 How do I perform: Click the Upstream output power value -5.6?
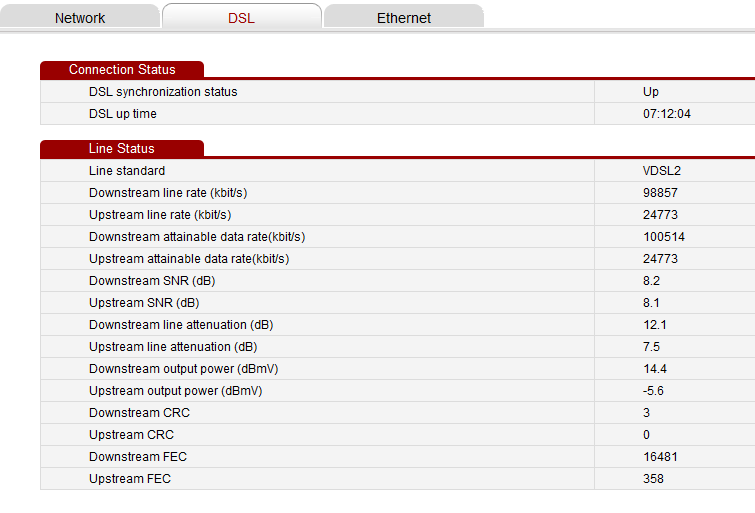tap(653, 391)
